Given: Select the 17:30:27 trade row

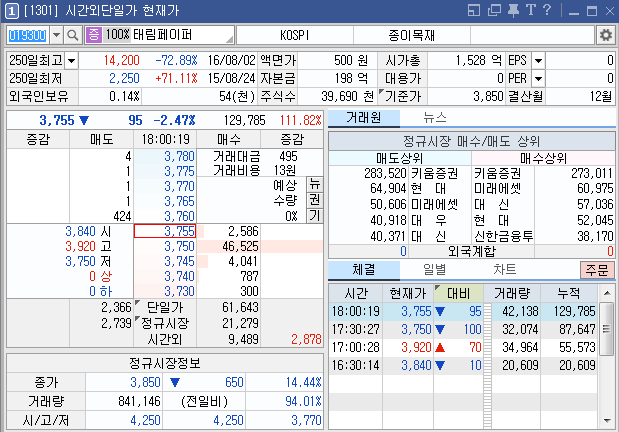Looking at the screenshot, I should (463, 329).
